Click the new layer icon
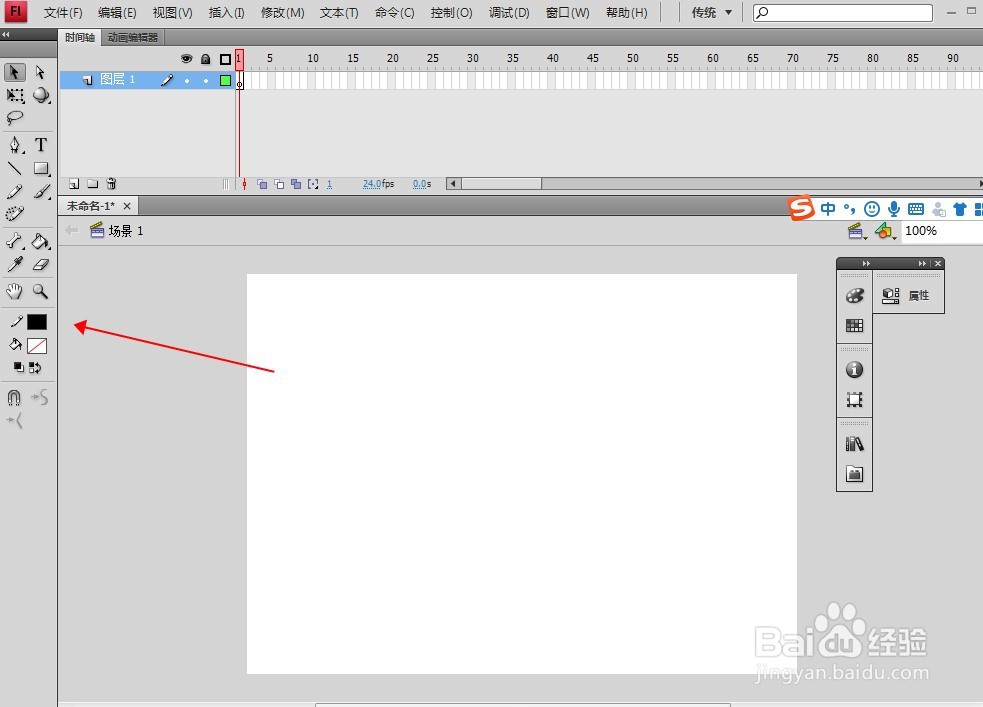Screen dimensions: 983x707 click(x=74, y=184)
